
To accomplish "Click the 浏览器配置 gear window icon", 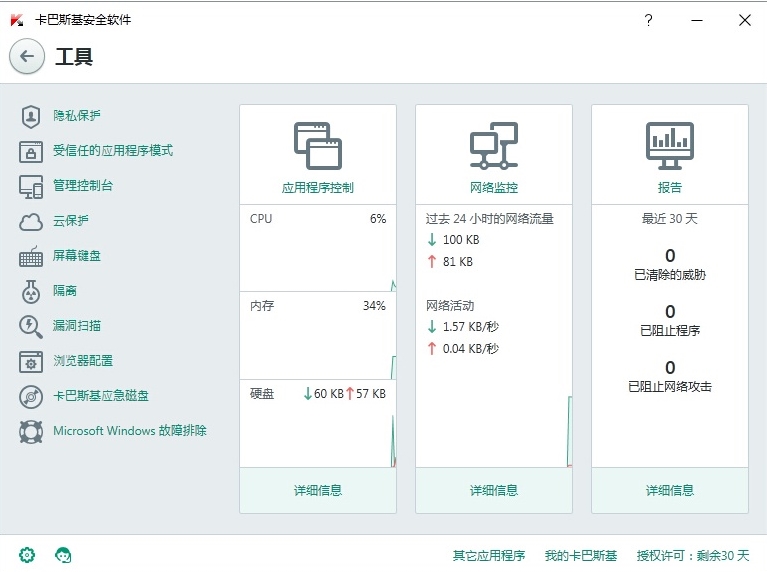I will point(31,362).
